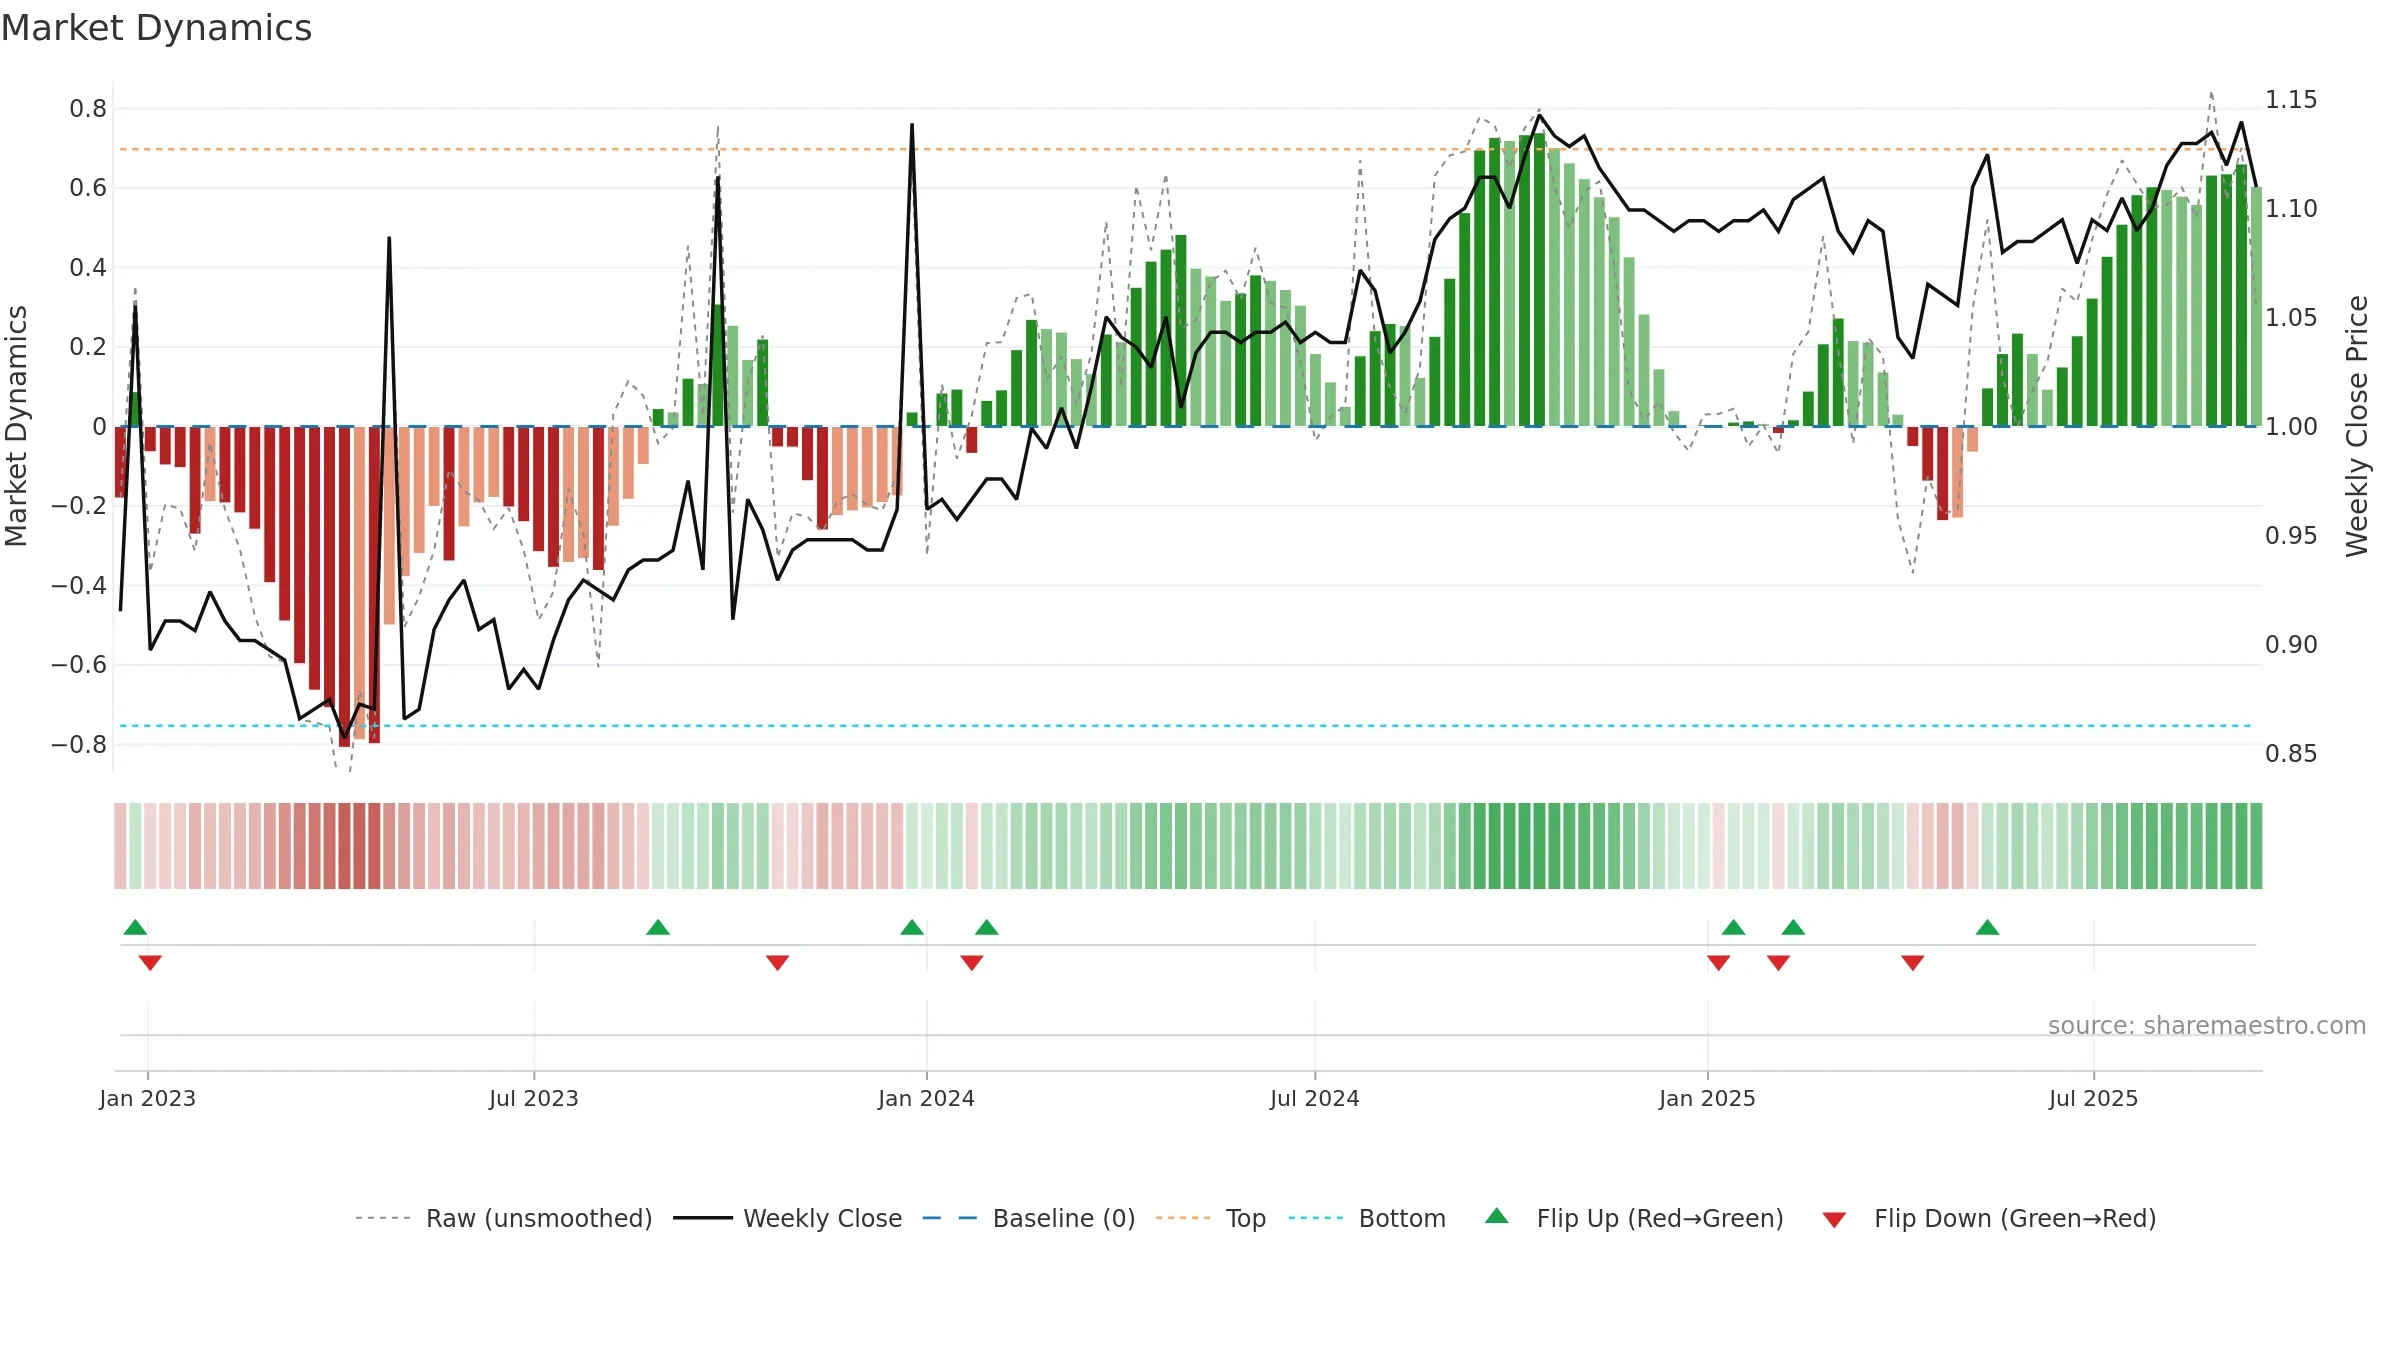Image resolution: width=2400 pixels, height=1350 pixels.
Task: Click the Weekly Close Price axis title
Action: [2358, 426]
